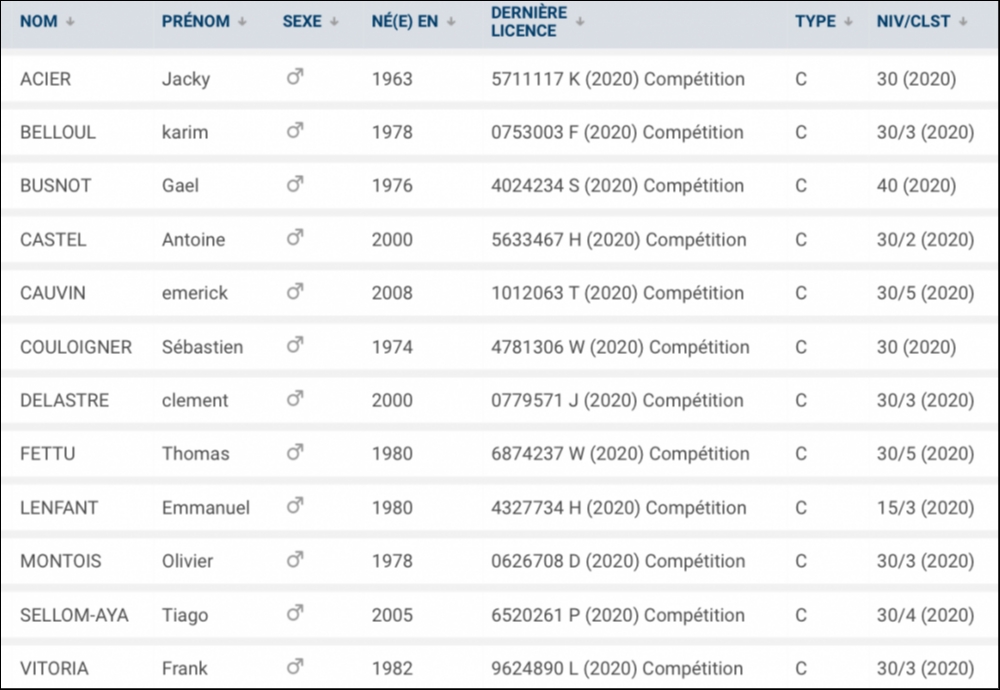1000x690 pixels.
Task: Sort by DERNIÈRE LICENCE column arrow
Action: click(580, 22)
